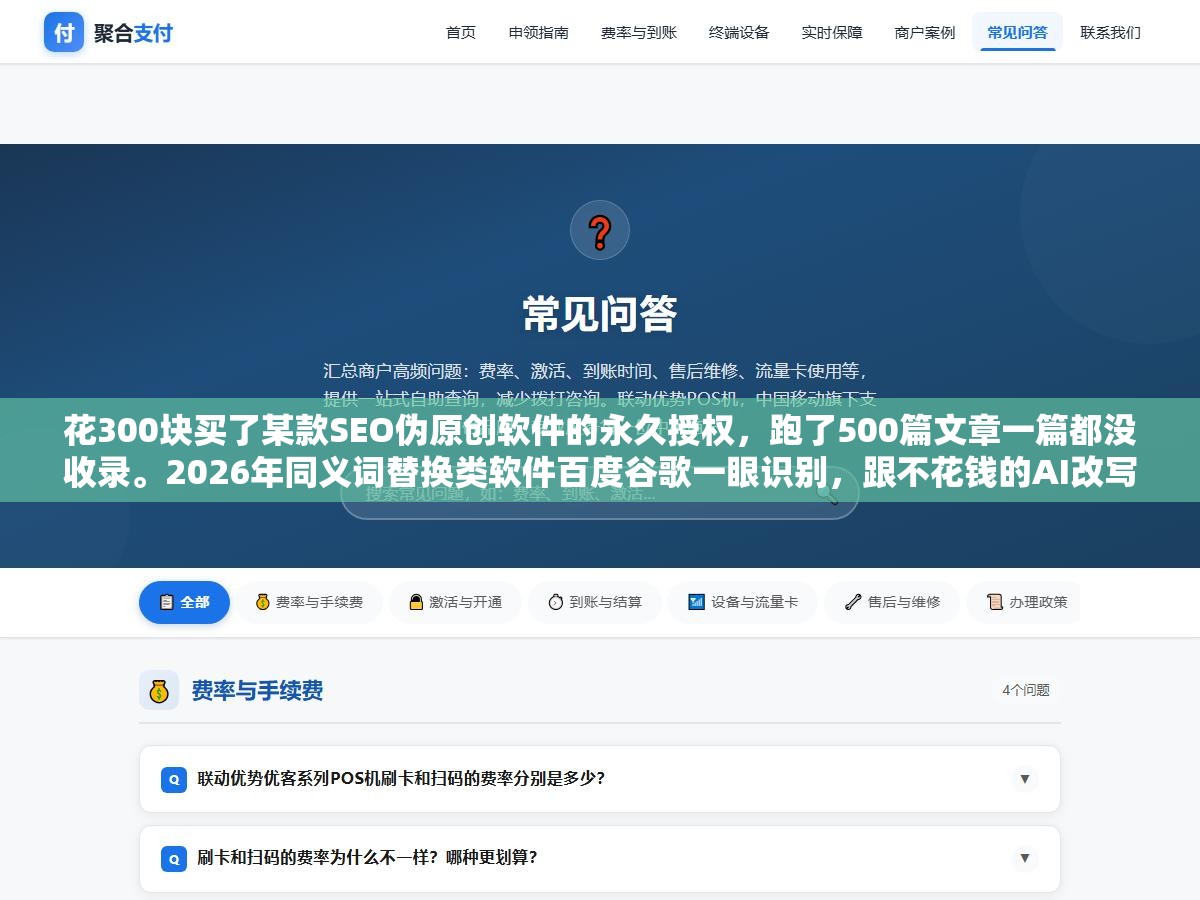Click Q badge of 联动优势优客 question
Screen dimensions: 1200x900
coord(174,779)
